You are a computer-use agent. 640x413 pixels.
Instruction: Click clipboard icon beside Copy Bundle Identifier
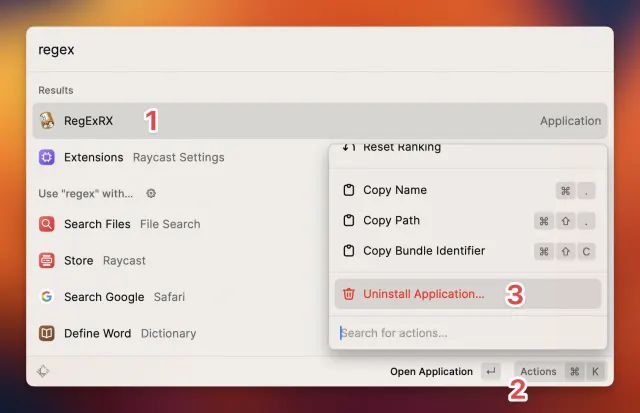[x=349, y=251]
